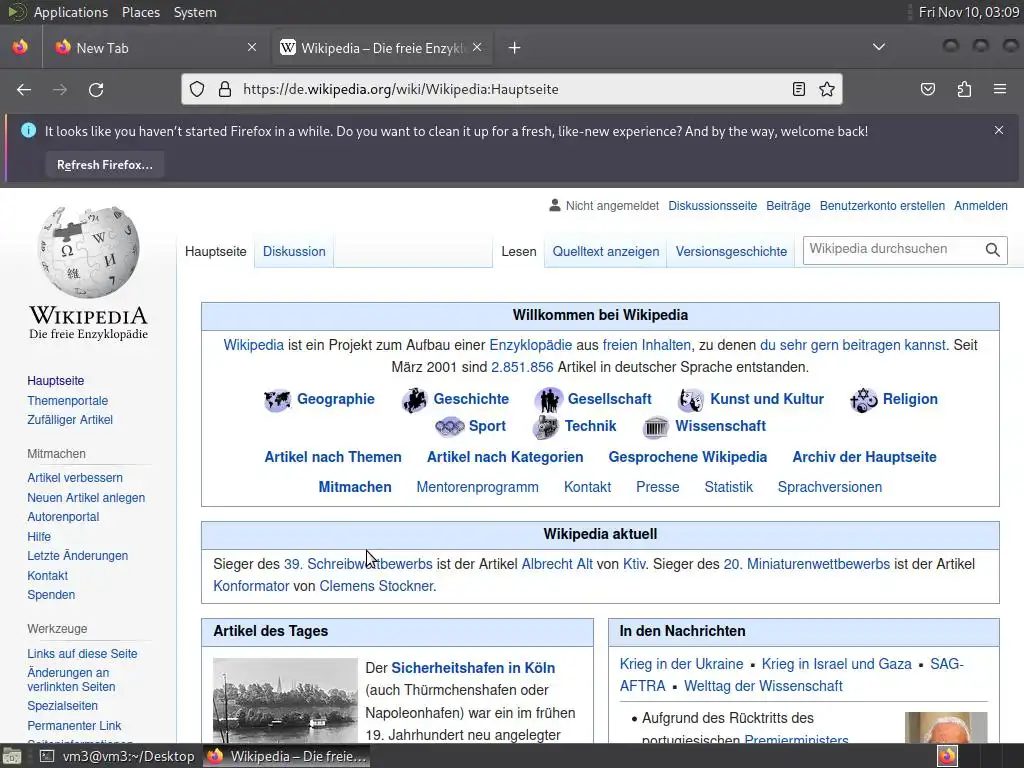Click the show desktop icon in bottom panel
This screenshot has width=1024, height=768.
tap(12, 756)
